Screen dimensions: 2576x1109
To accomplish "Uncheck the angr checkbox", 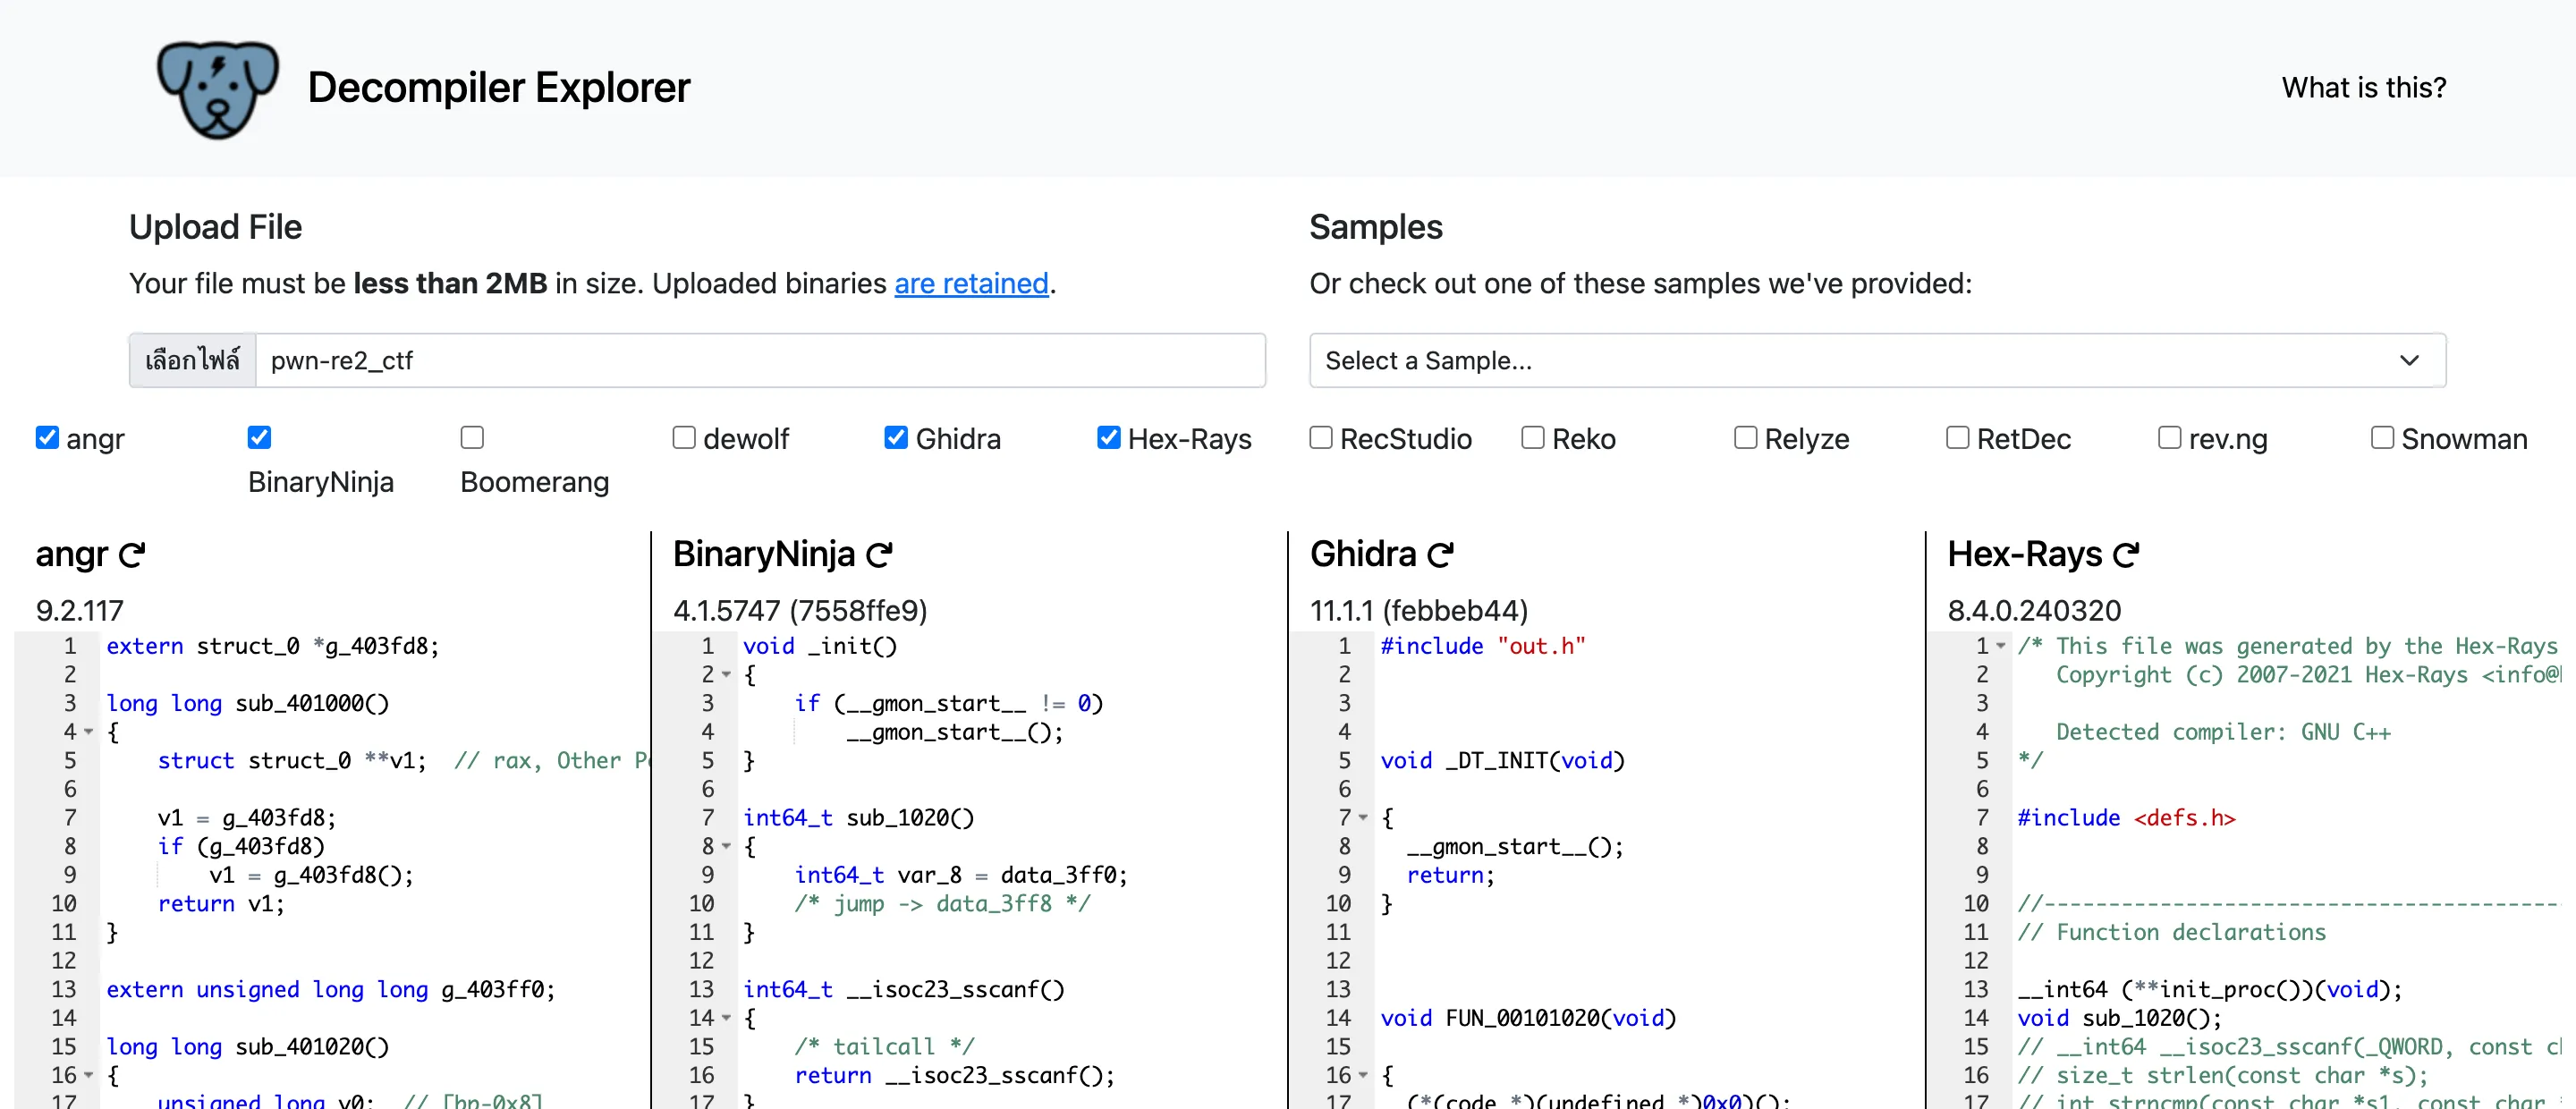I will pos(47,438).
